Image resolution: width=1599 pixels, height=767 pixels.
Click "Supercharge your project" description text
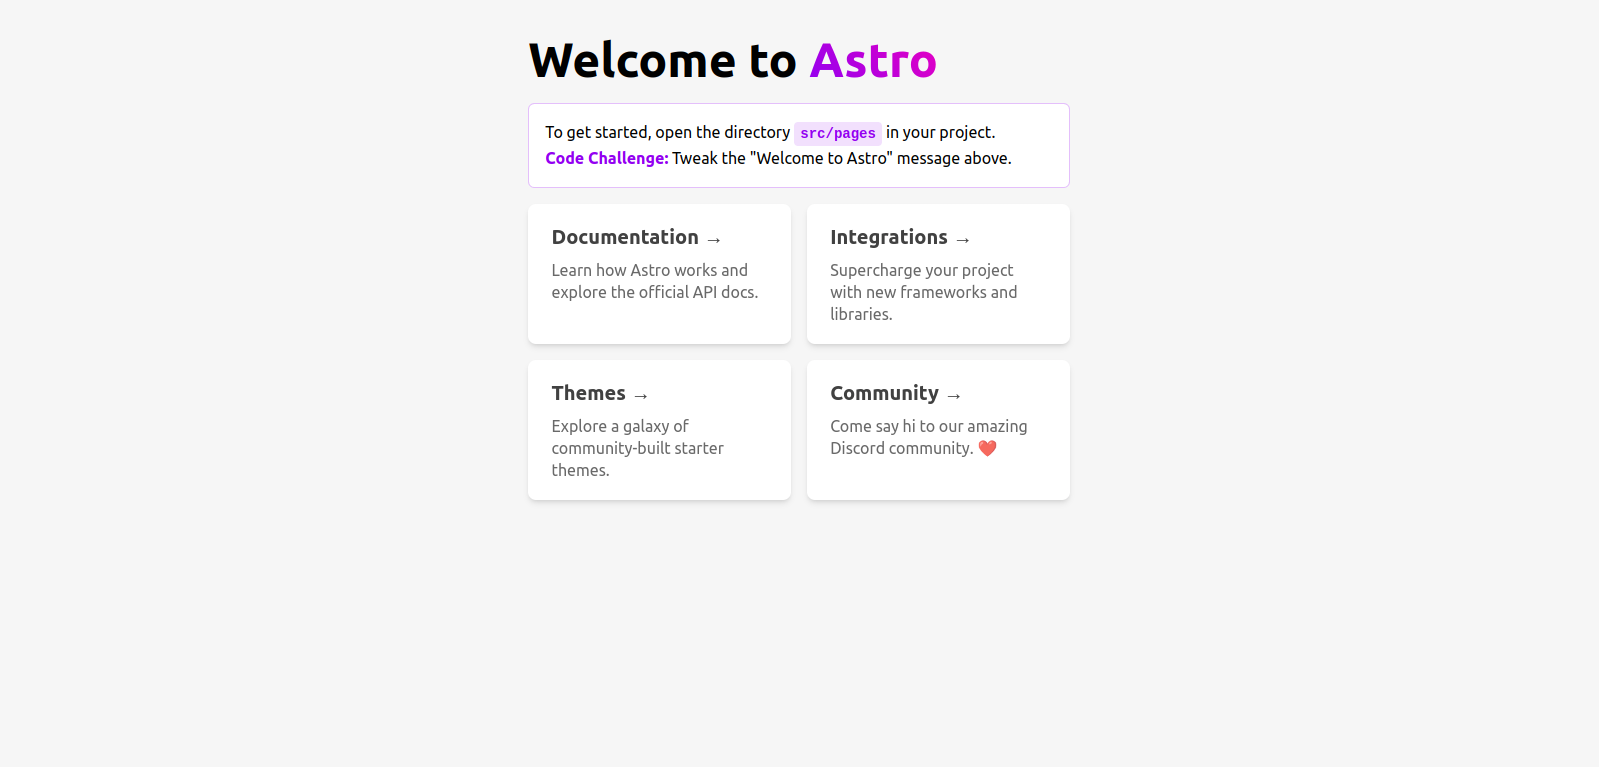coord(922,270)
